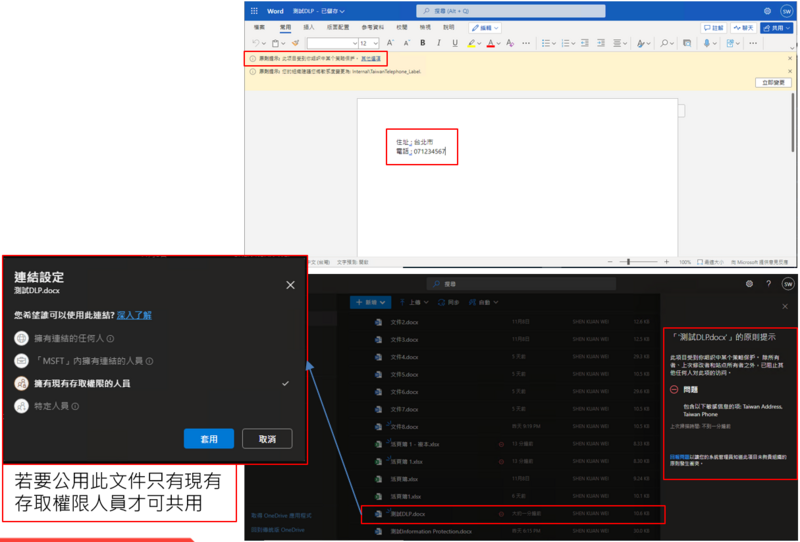This screenshot has width=800, height=542.
Task: Apply red font color
Action: click(x=490, y=43)
